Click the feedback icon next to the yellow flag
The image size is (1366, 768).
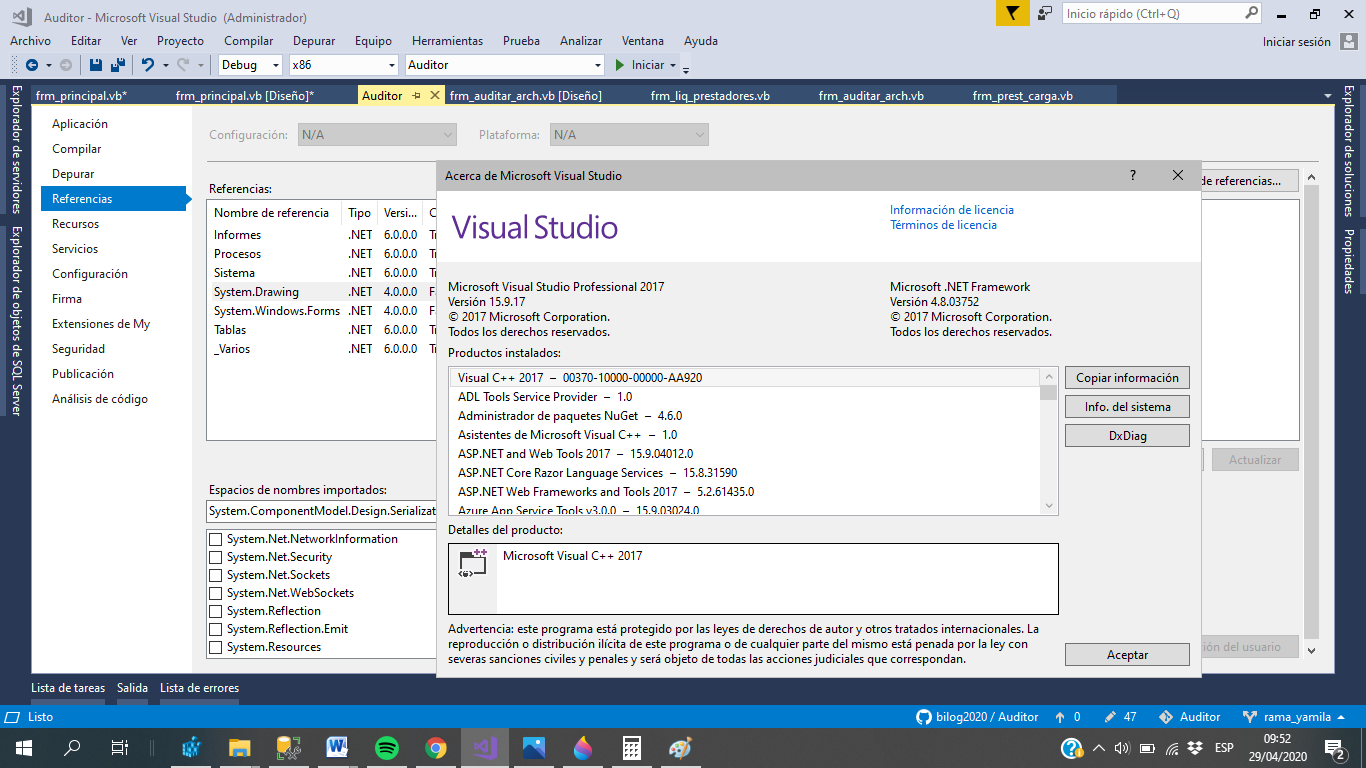coord(1045,13)
